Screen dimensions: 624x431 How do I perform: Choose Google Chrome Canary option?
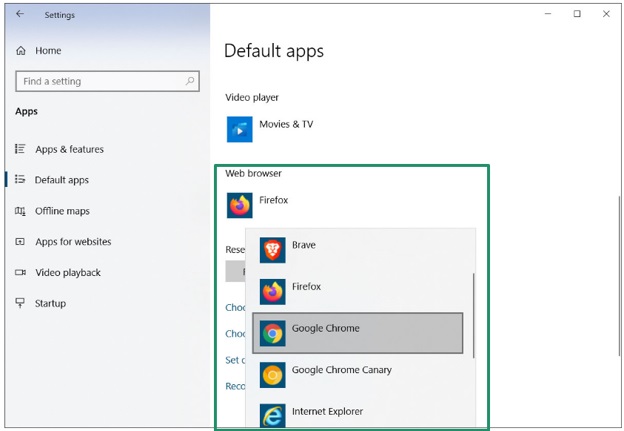358,375
